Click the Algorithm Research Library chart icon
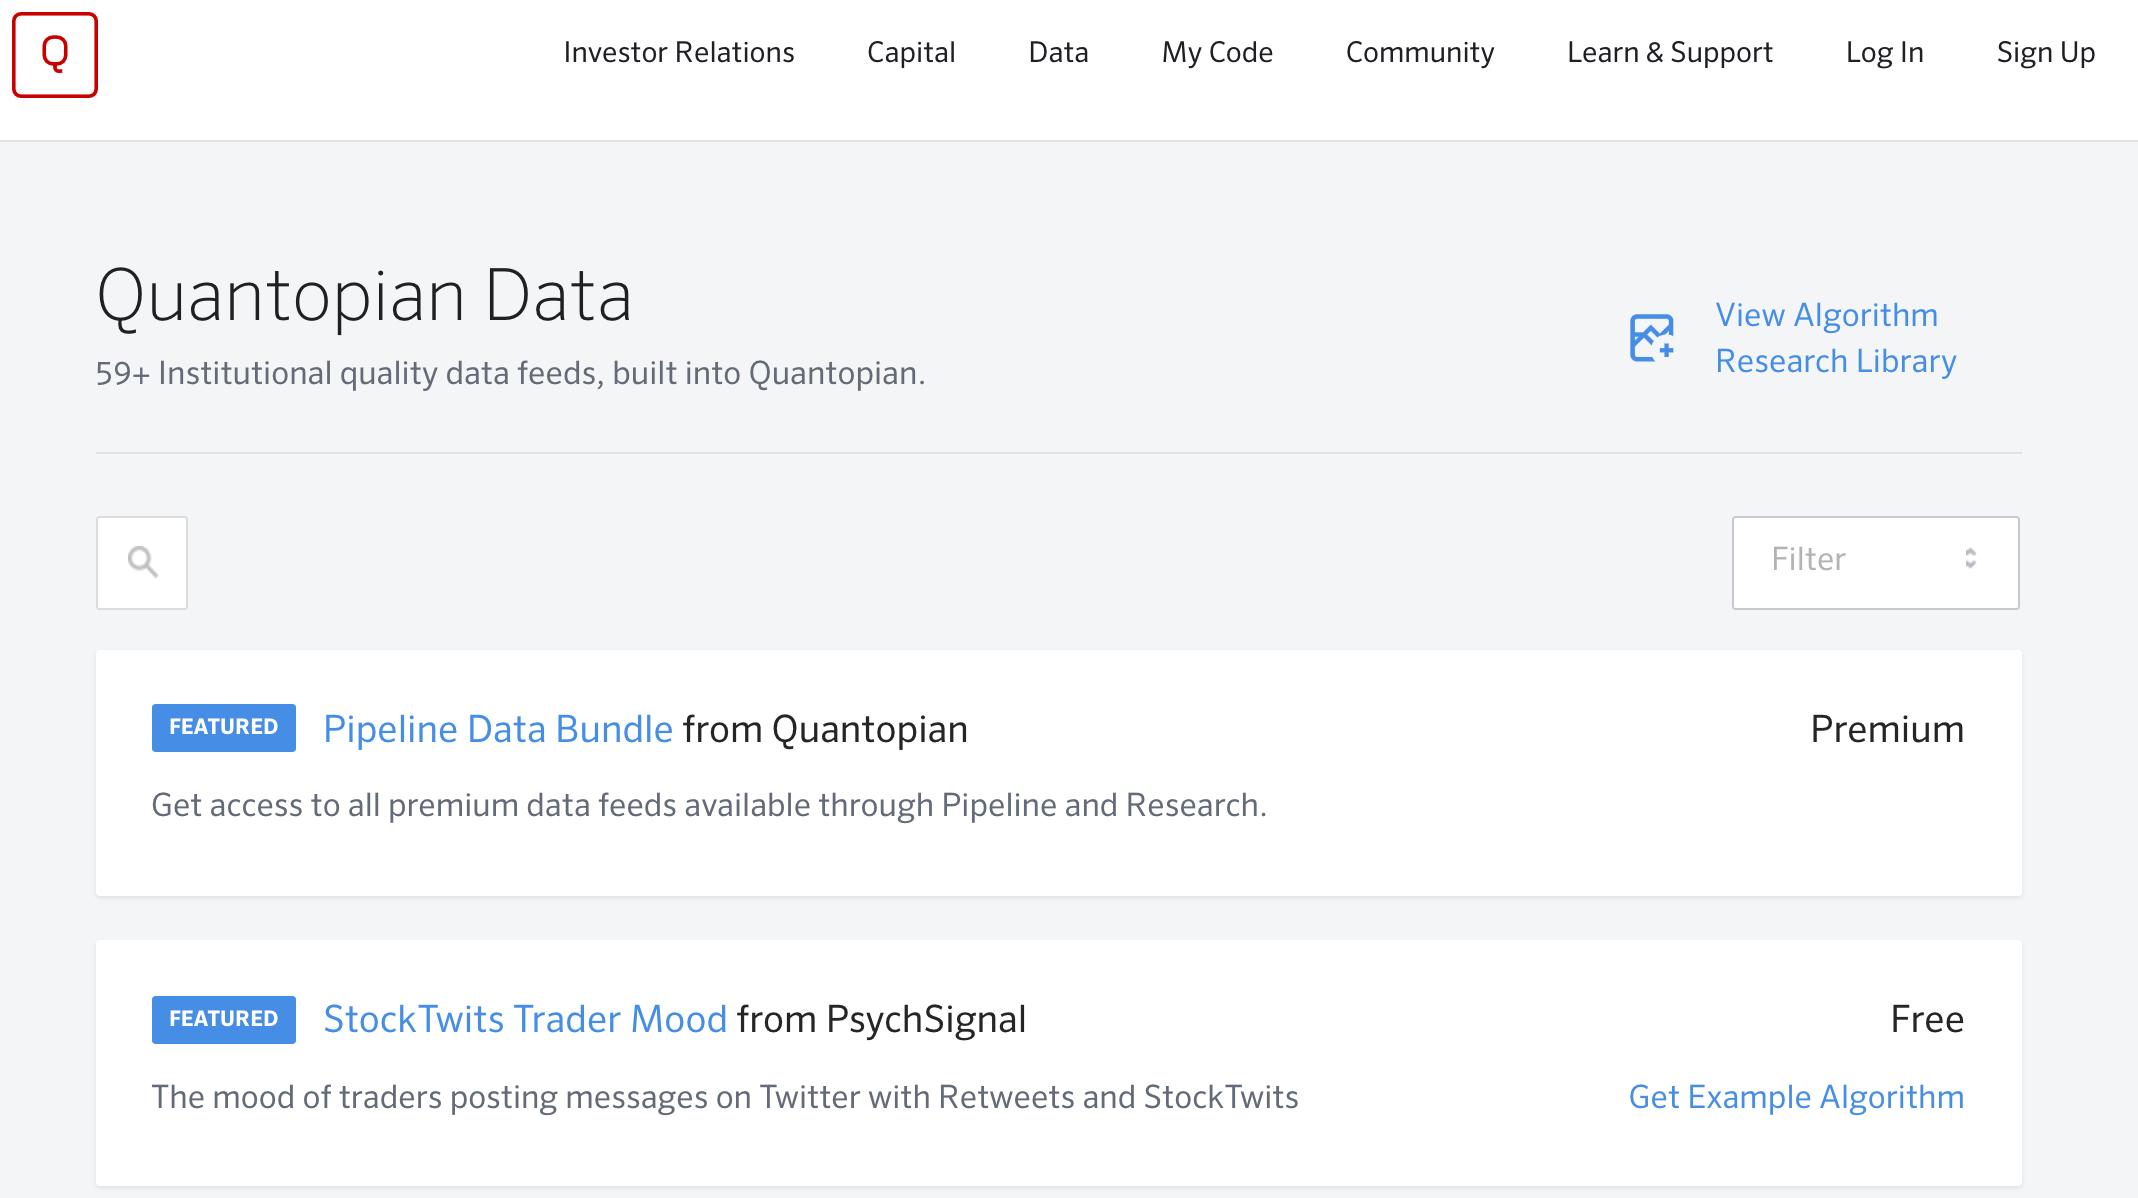2138x1198 pixels. [x=1652, y=338]
